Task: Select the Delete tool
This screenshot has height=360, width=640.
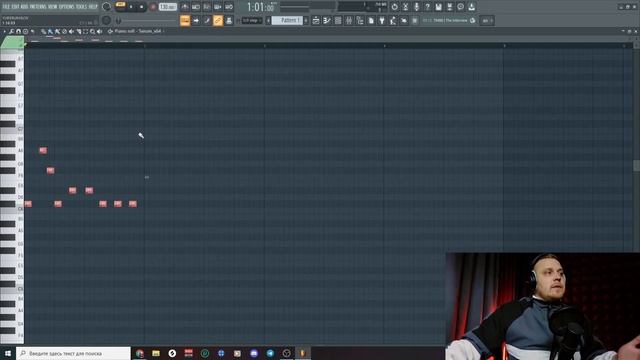Action: tap(64, 31)
